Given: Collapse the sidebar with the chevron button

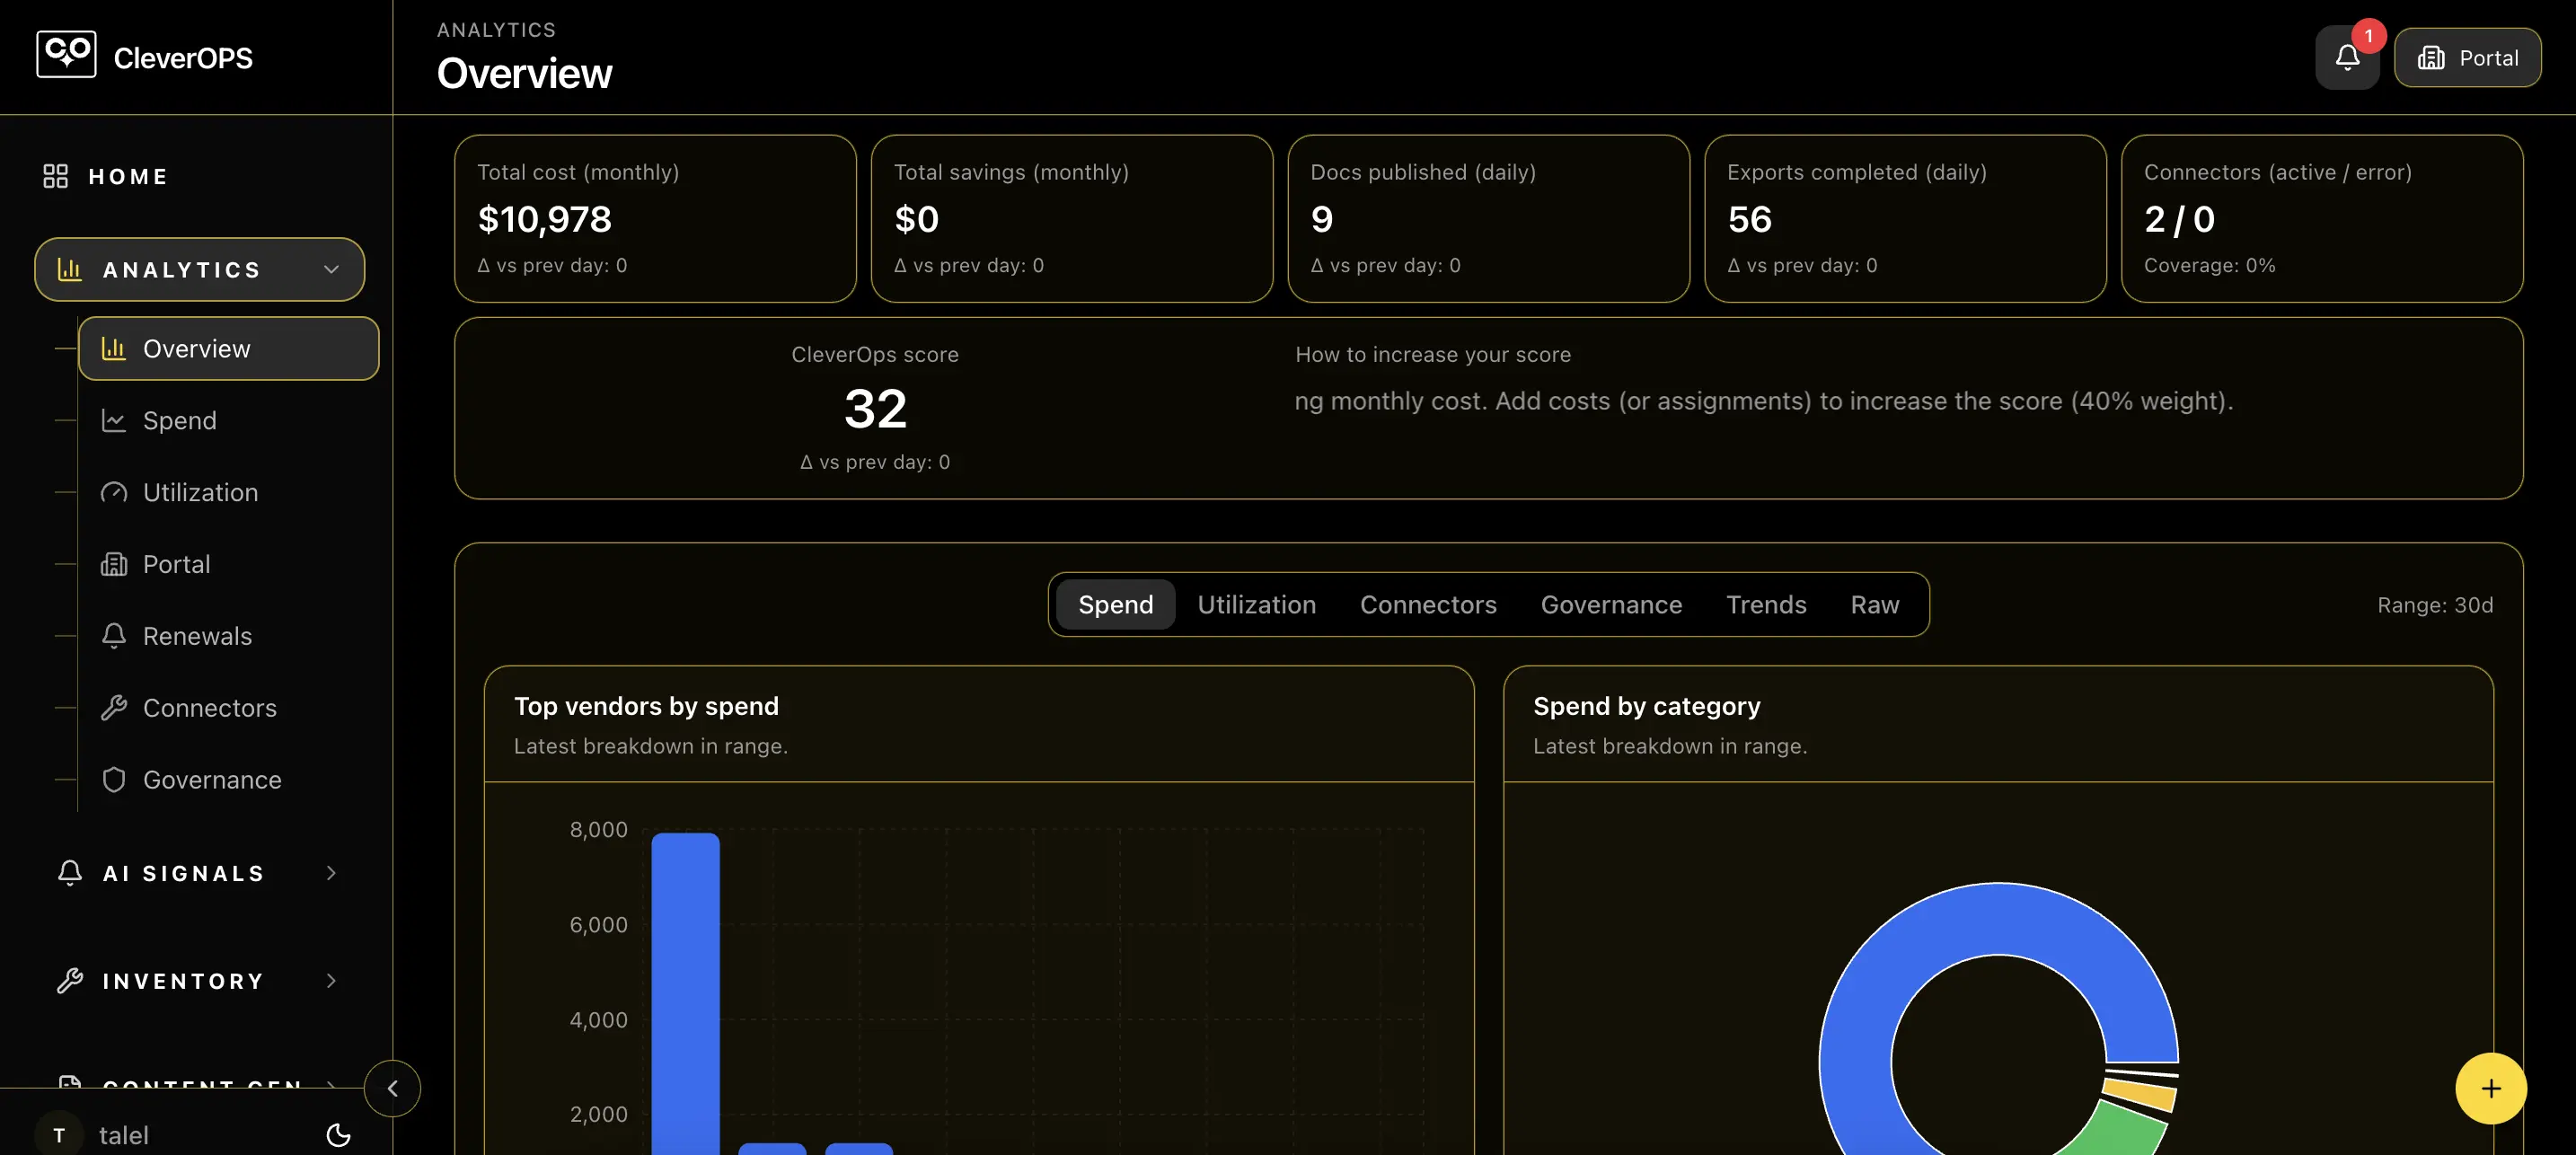Looking at the screenshot, I should (392, 1089).
